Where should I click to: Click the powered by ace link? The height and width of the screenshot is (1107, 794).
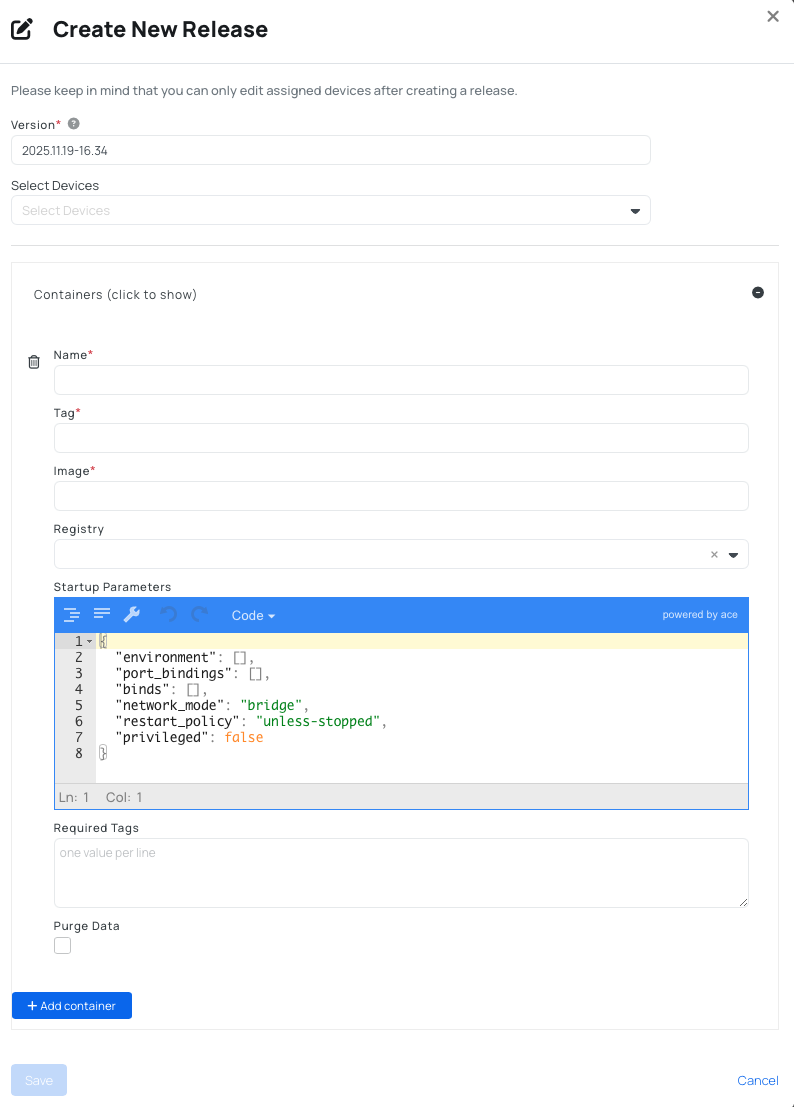[x=700, y=614]
